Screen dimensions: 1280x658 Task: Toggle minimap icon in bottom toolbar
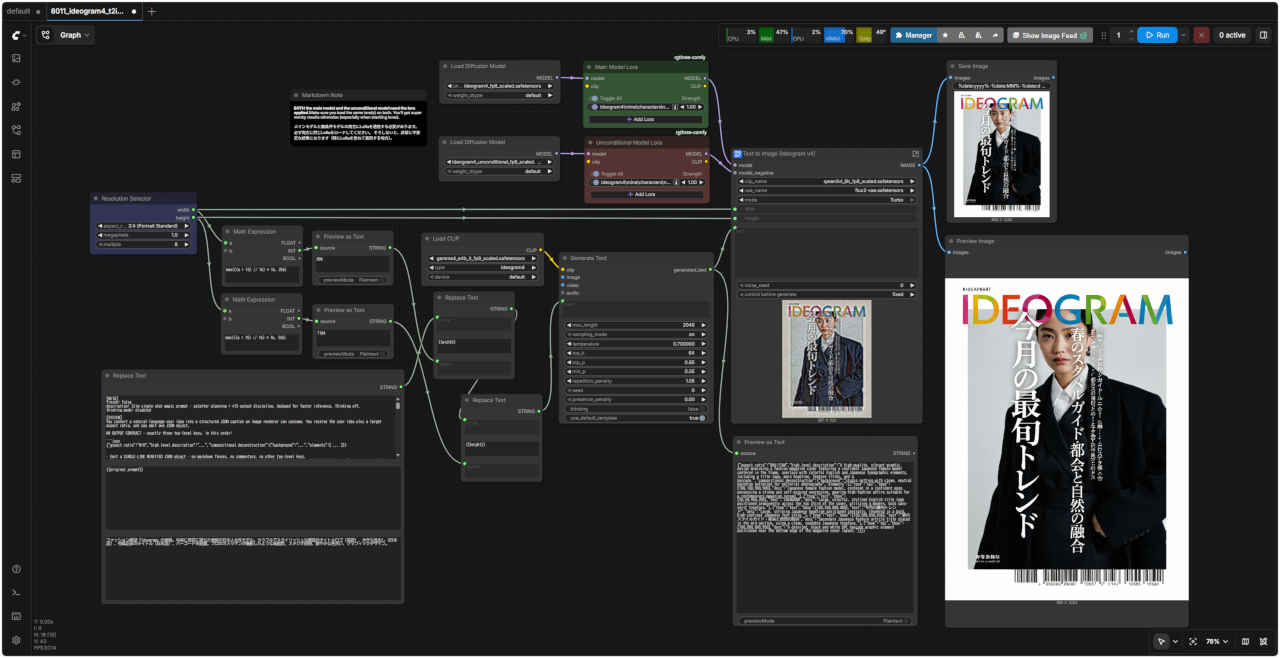(1245, 641)
